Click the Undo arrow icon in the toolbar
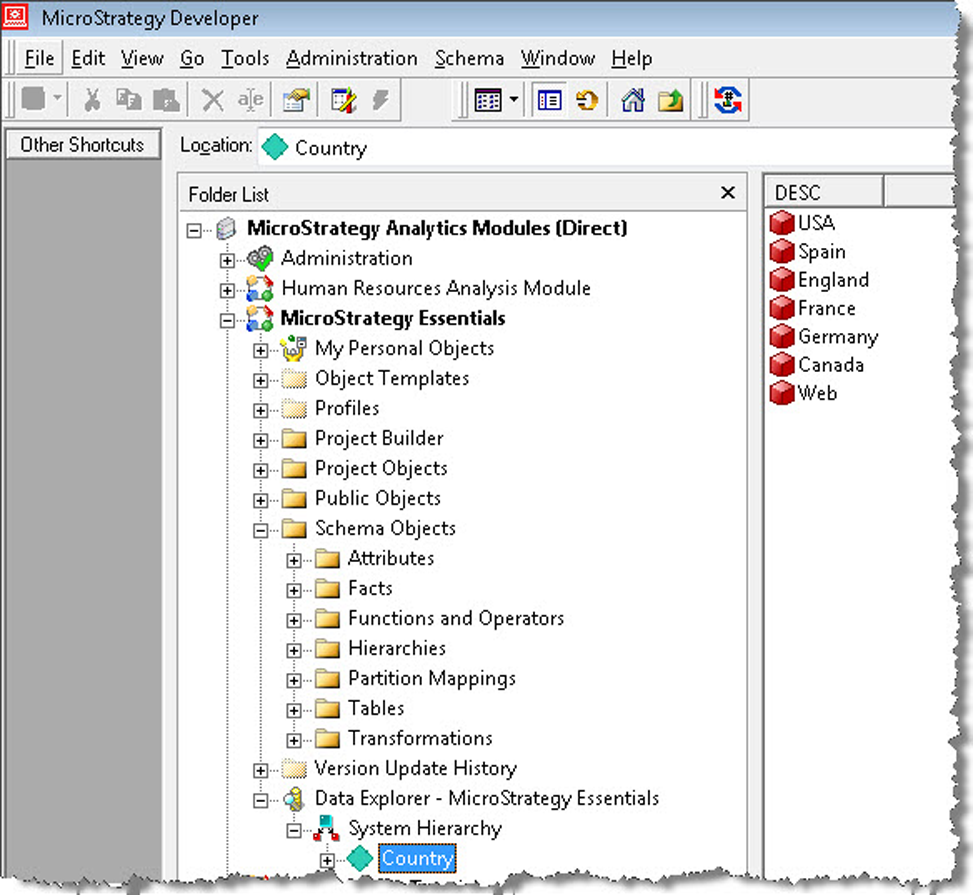Viewport: 973px width, 895px height. pyautogui.click(x=588, y=99)
